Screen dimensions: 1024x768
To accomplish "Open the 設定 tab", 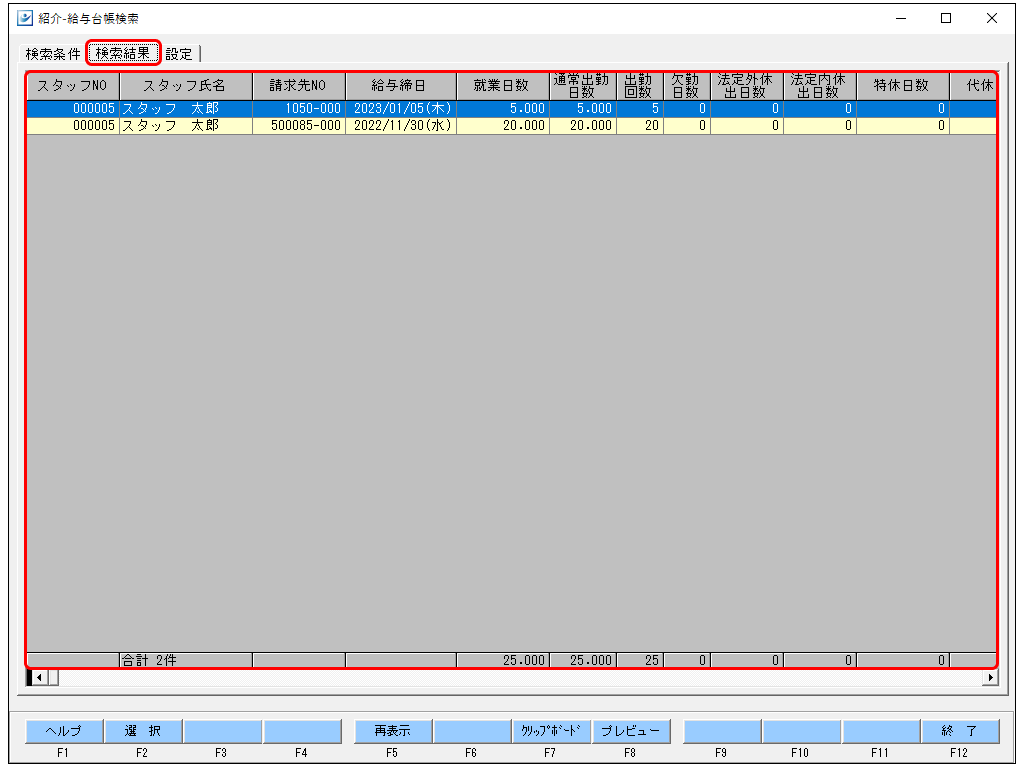I will (179, 54).
